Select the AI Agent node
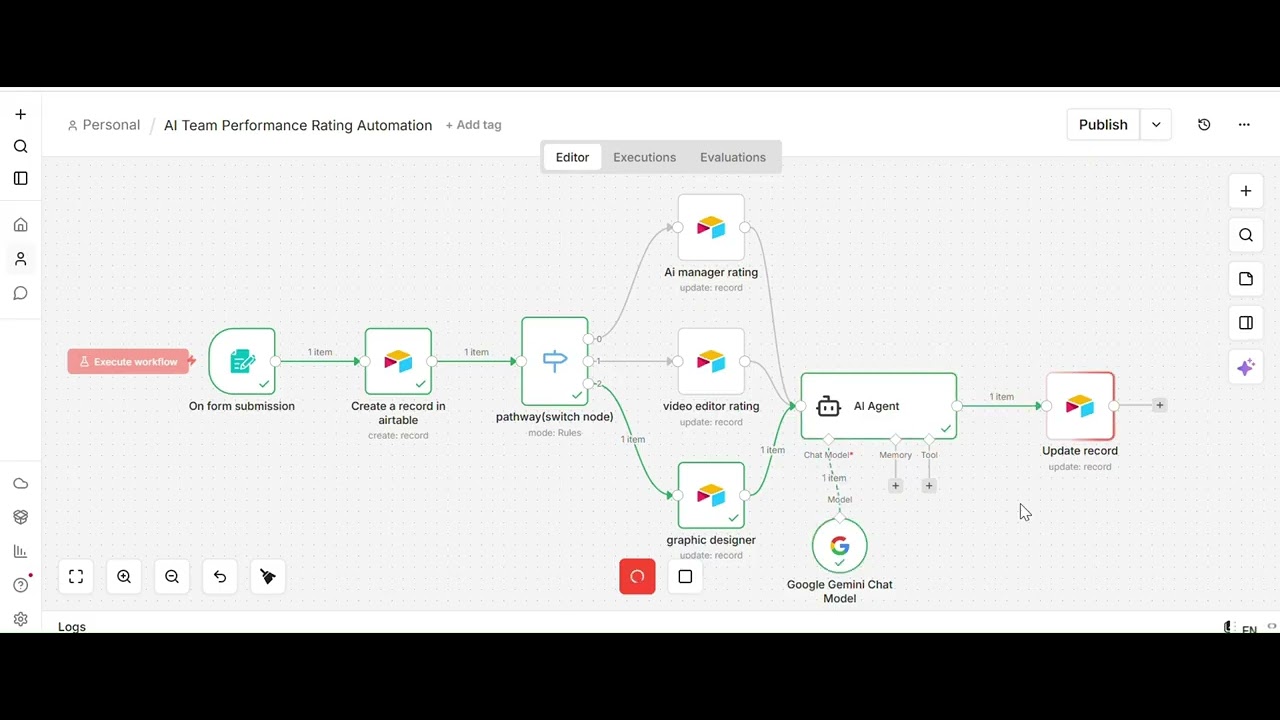 879,406
